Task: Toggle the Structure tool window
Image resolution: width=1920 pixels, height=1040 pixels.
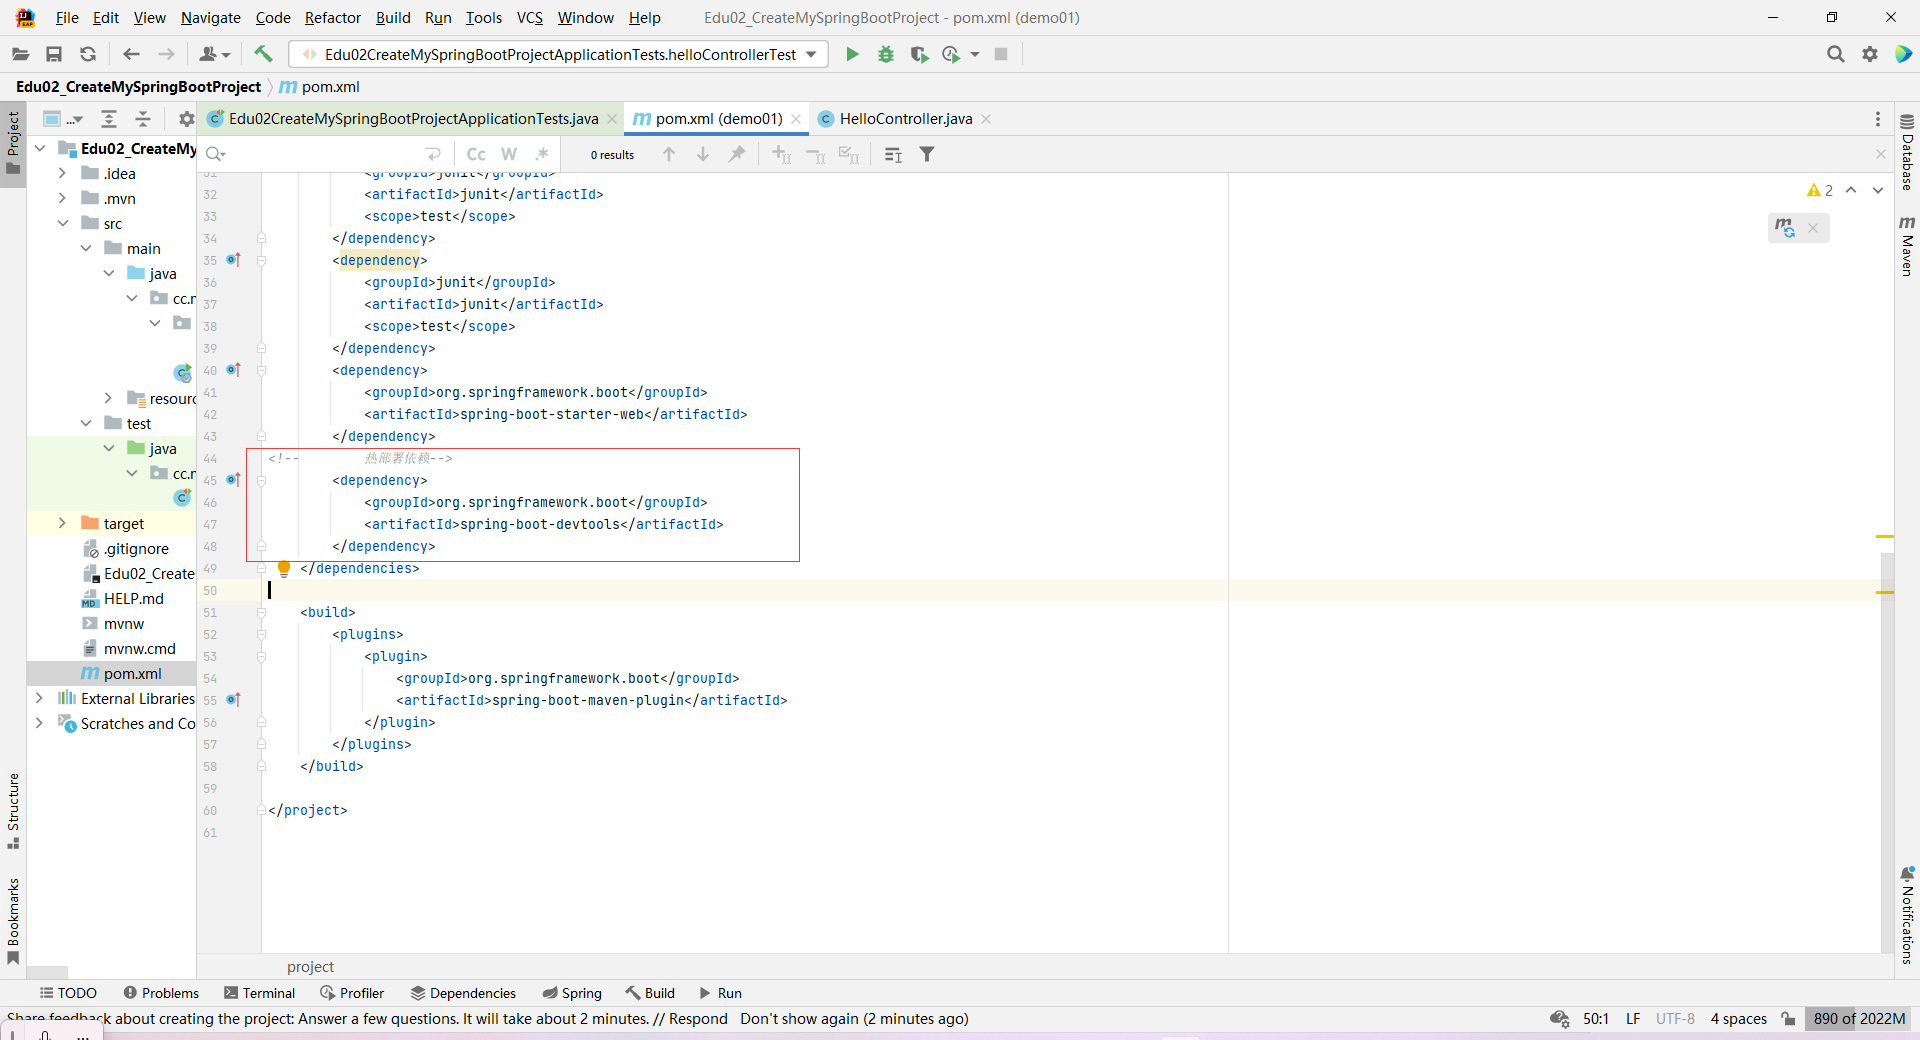Action: (13, 811)
